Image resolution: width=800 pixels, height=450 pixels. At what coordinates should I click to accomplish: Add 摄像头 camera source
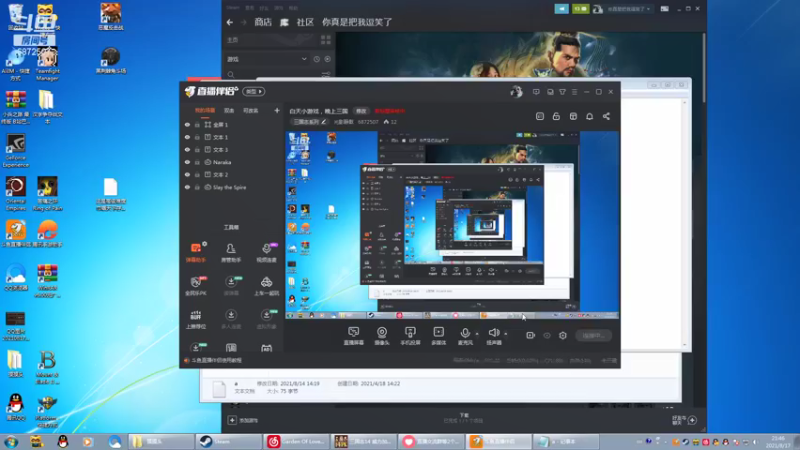click(x=382, y=336)
